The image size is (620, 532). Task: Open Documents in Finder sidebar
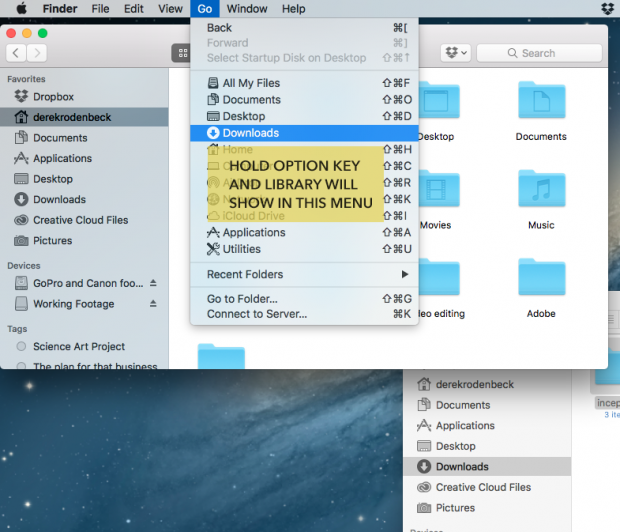click(84, 138)
